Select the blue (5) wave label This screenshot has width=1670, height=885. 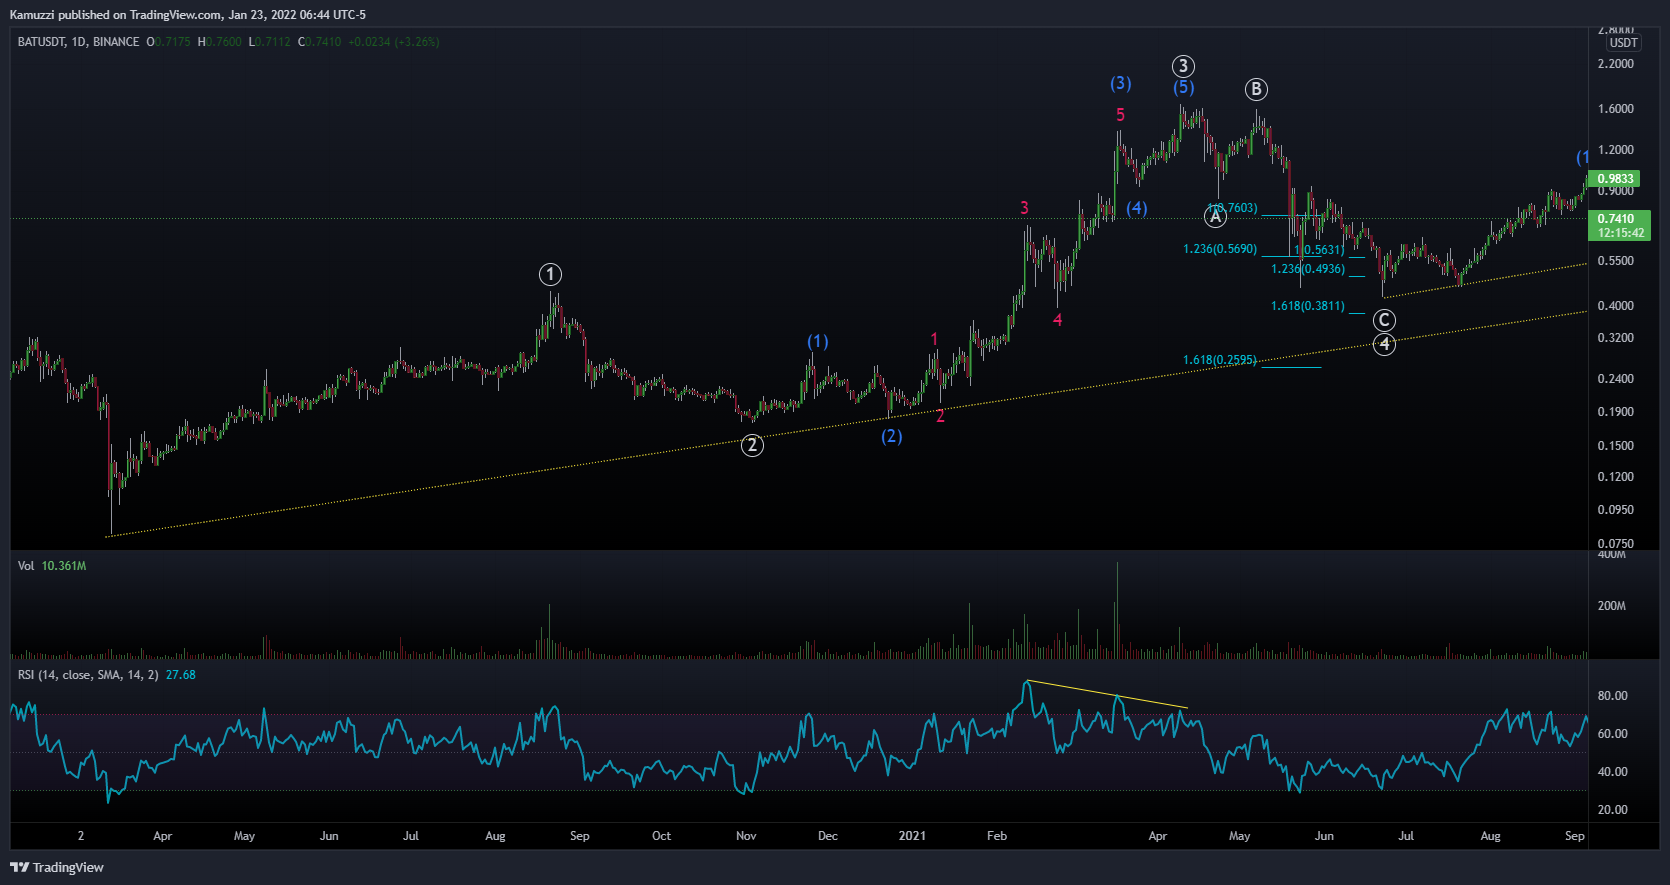1184,87
